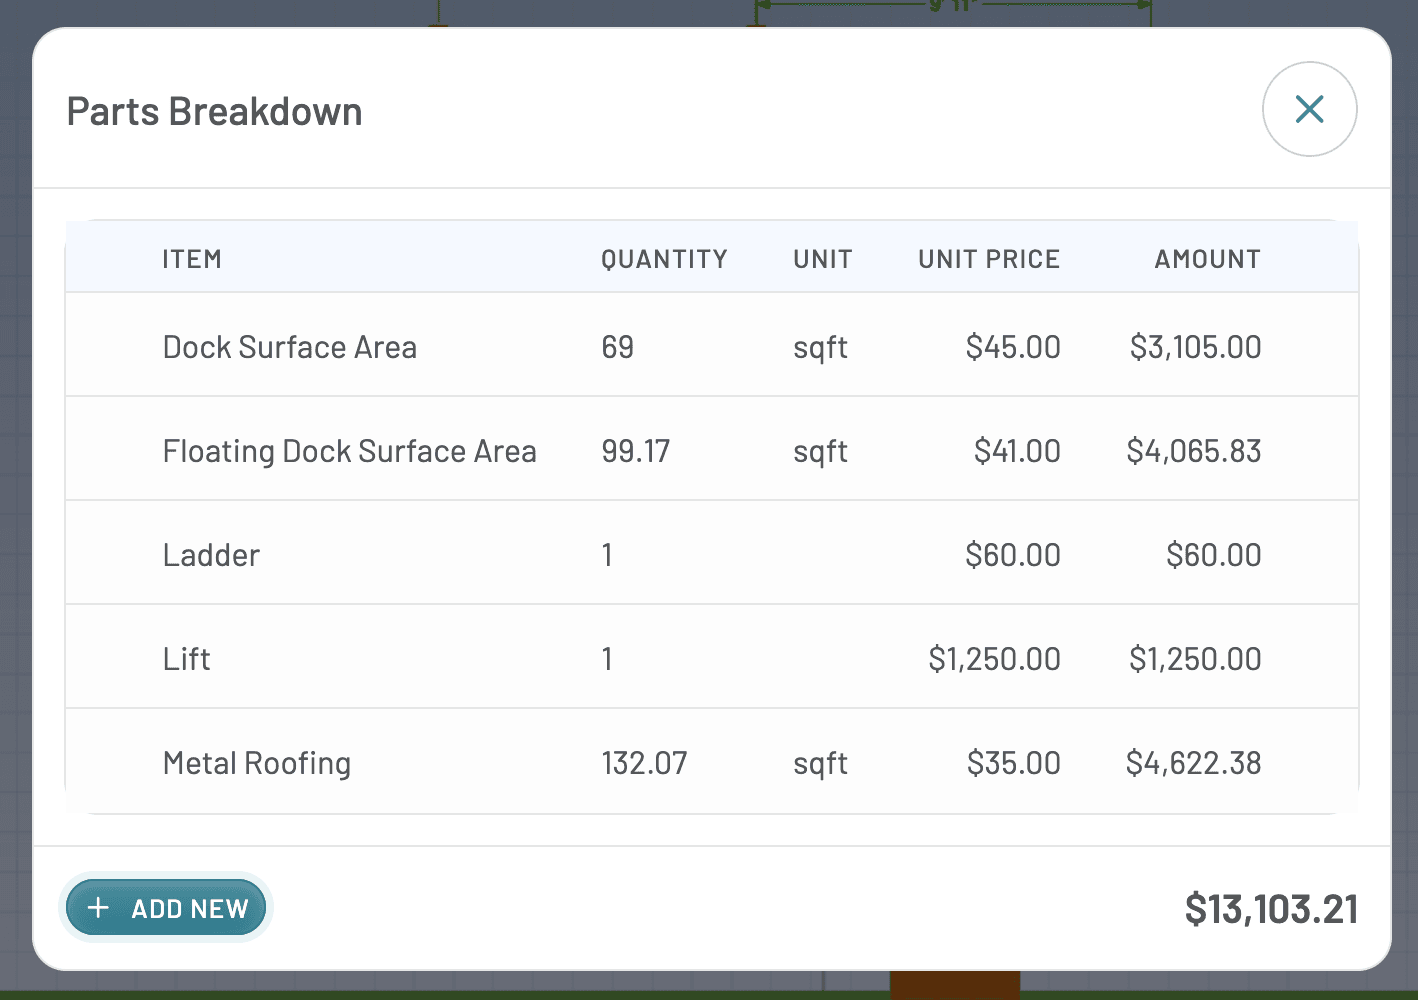Click sqft unit in Metal Roofing row

click(820, 763)
